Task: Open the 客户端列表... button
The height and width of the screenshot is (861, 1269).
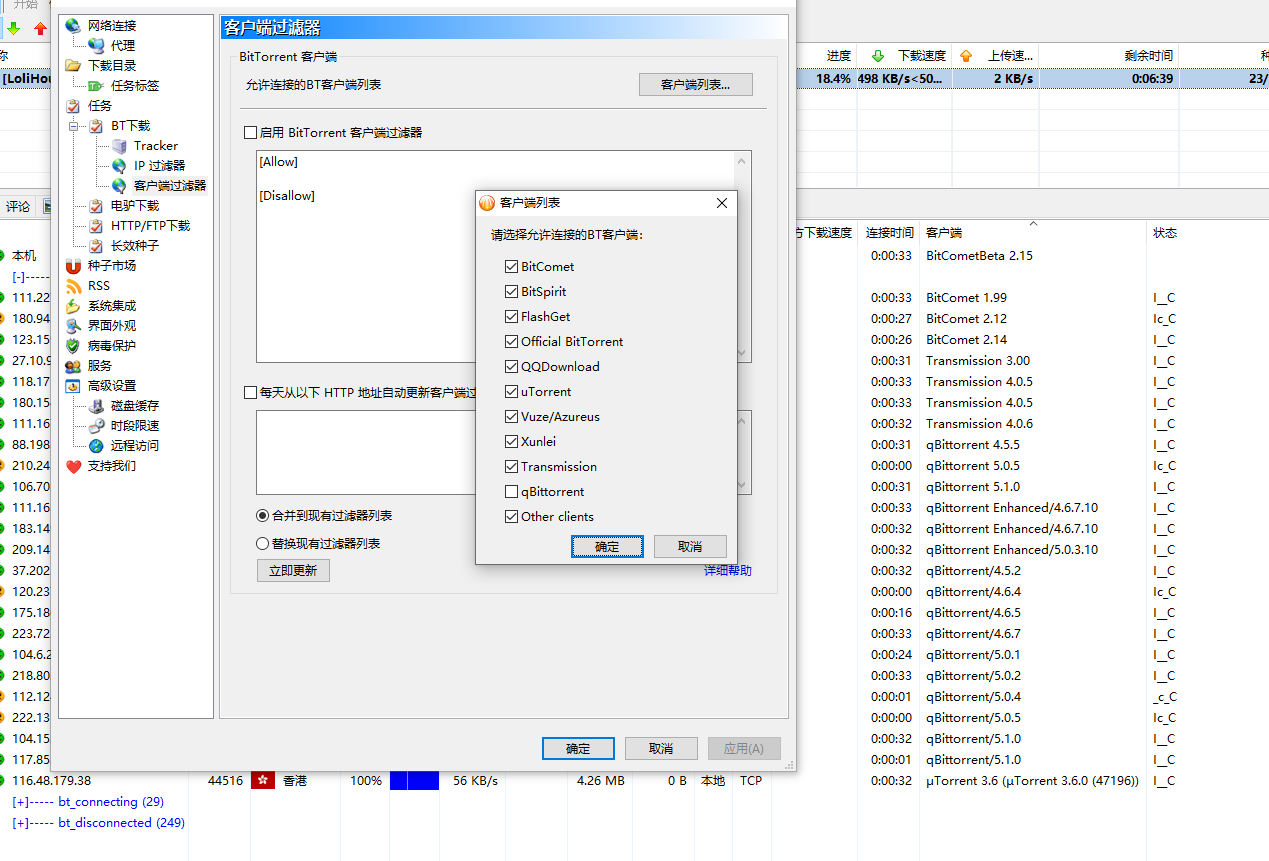Action: (x=695, y=85)
